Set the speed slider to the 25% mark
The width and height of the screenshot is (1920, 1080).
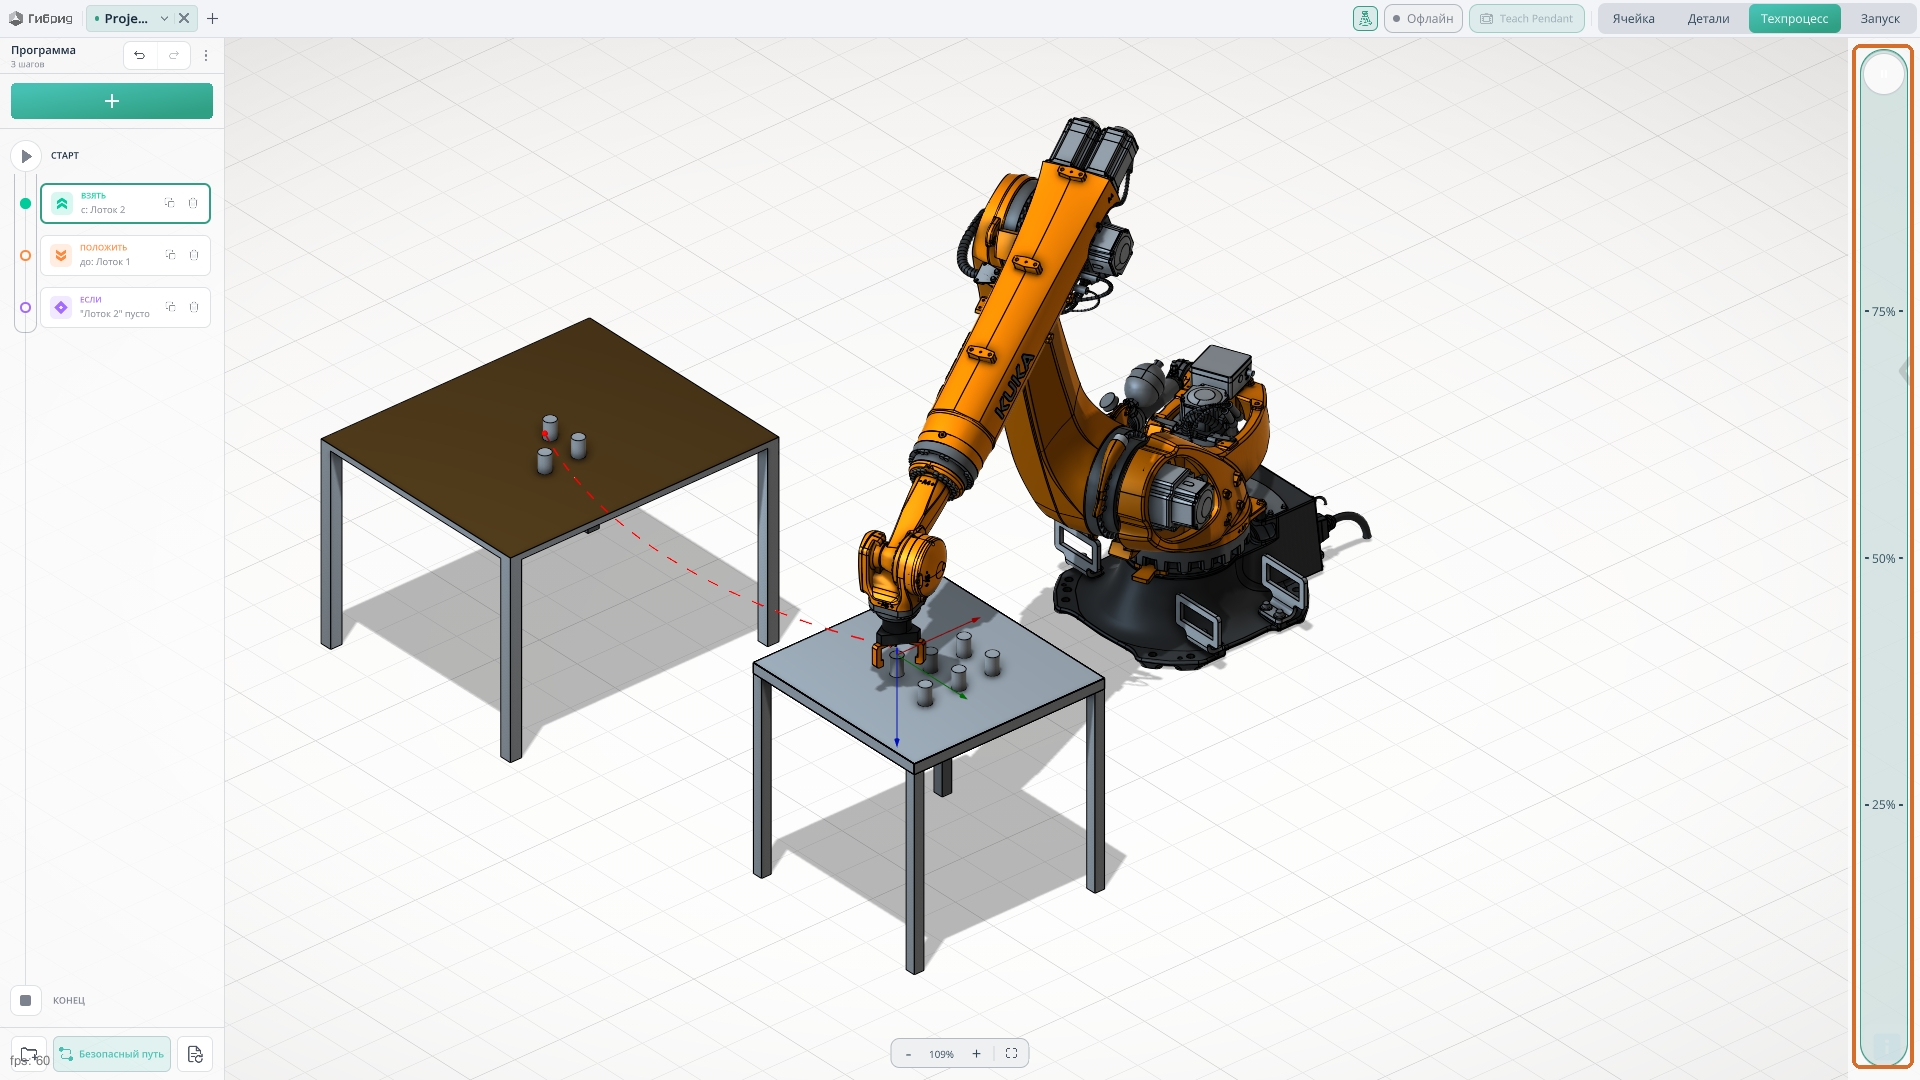click(1884, 804)
